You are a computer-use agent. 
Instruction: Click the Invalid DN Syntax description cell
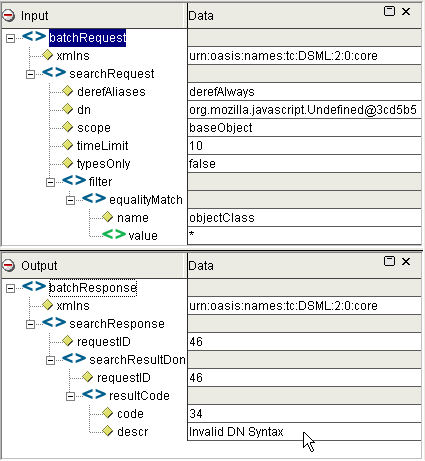point(304,432)
